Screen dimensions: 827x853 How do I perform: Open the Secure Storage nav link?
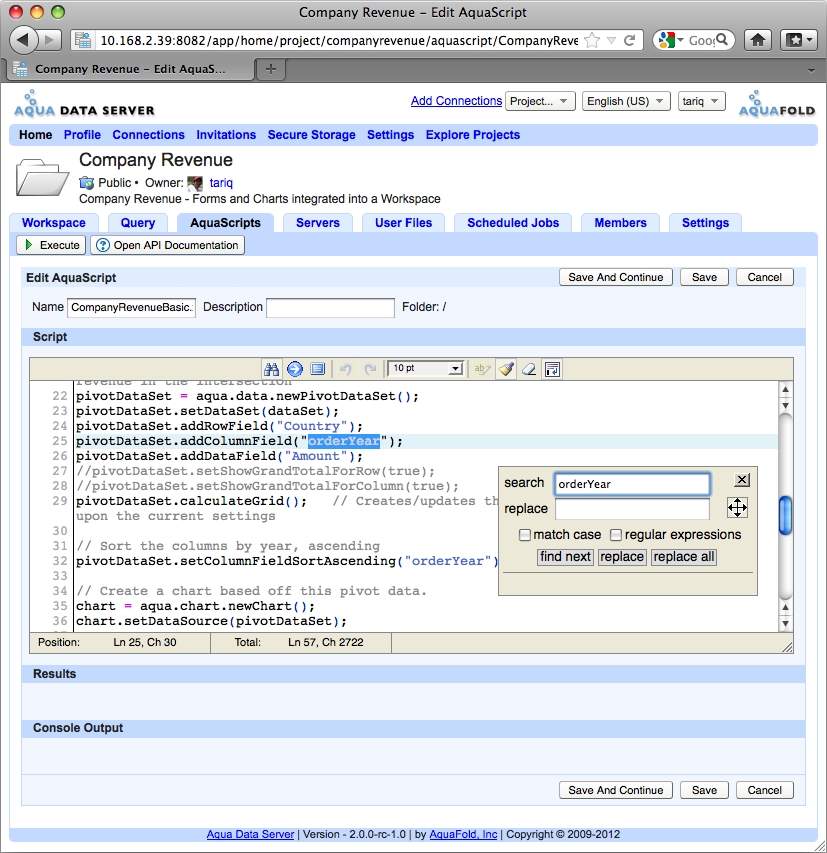coord(311,135)
